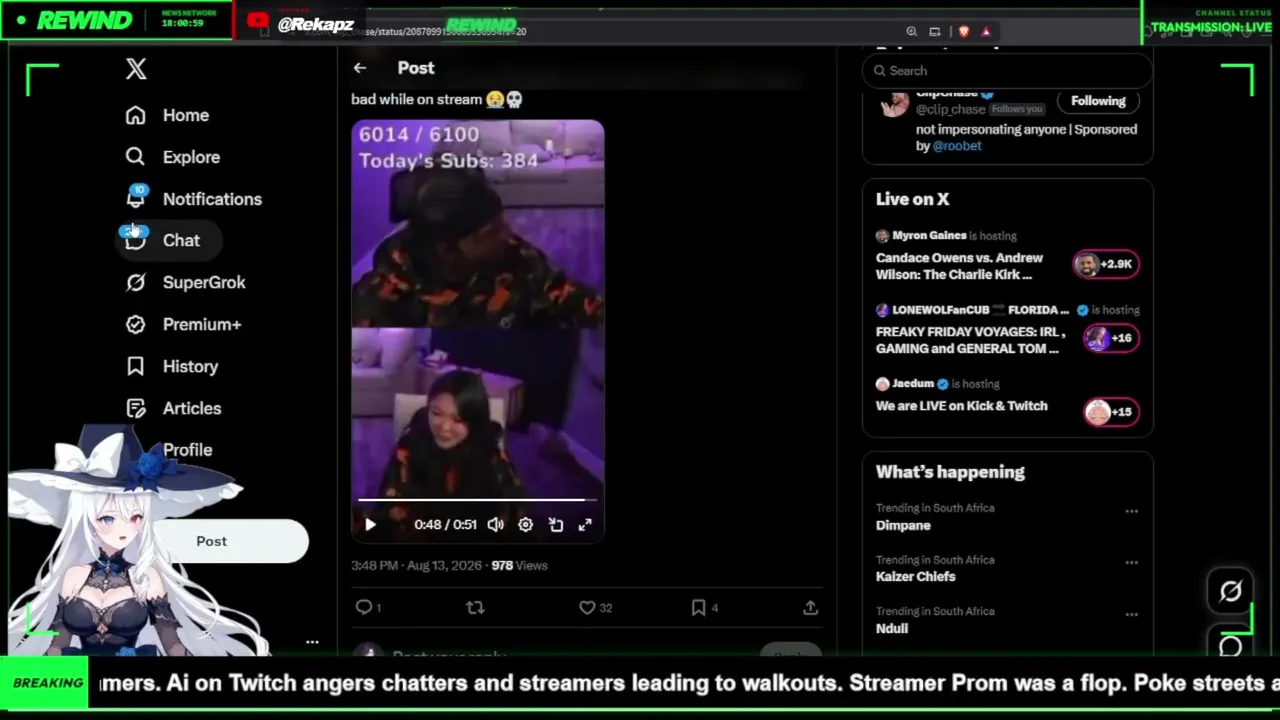Viewport: 1280px width, 720px height.
Task: Click the Notifications bell icon
Action: pos(135,199)
